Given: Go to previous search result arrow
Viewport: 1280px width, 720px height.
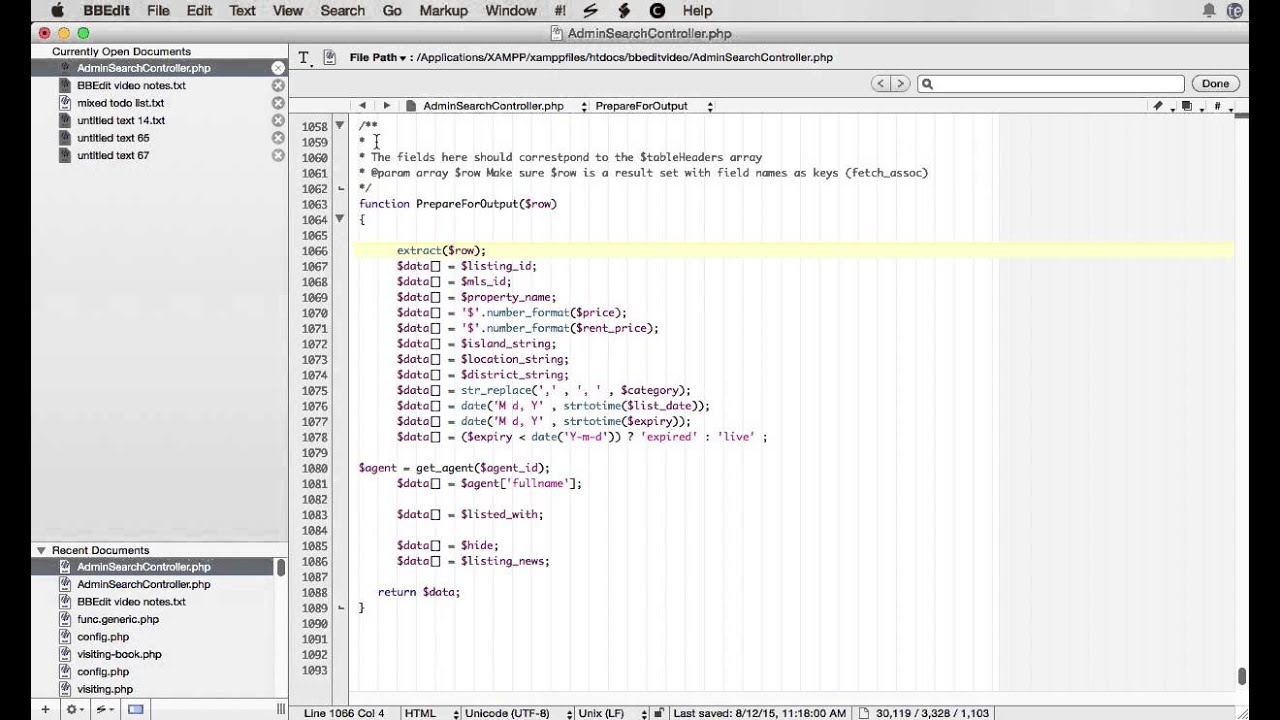Looking at the screenshot, I should [880, 84].
